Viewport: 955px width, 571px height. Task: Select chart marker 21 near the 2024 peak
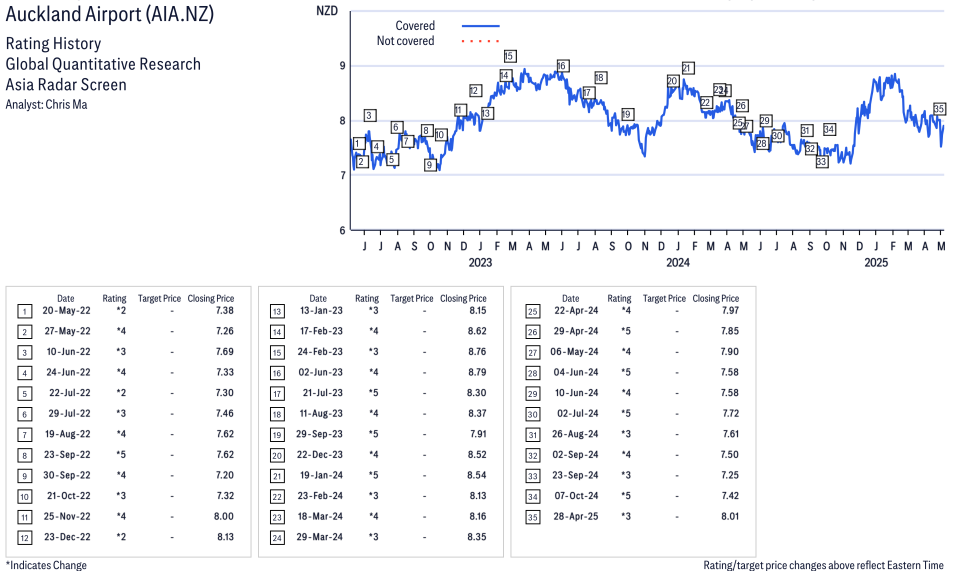coord(688,68)
